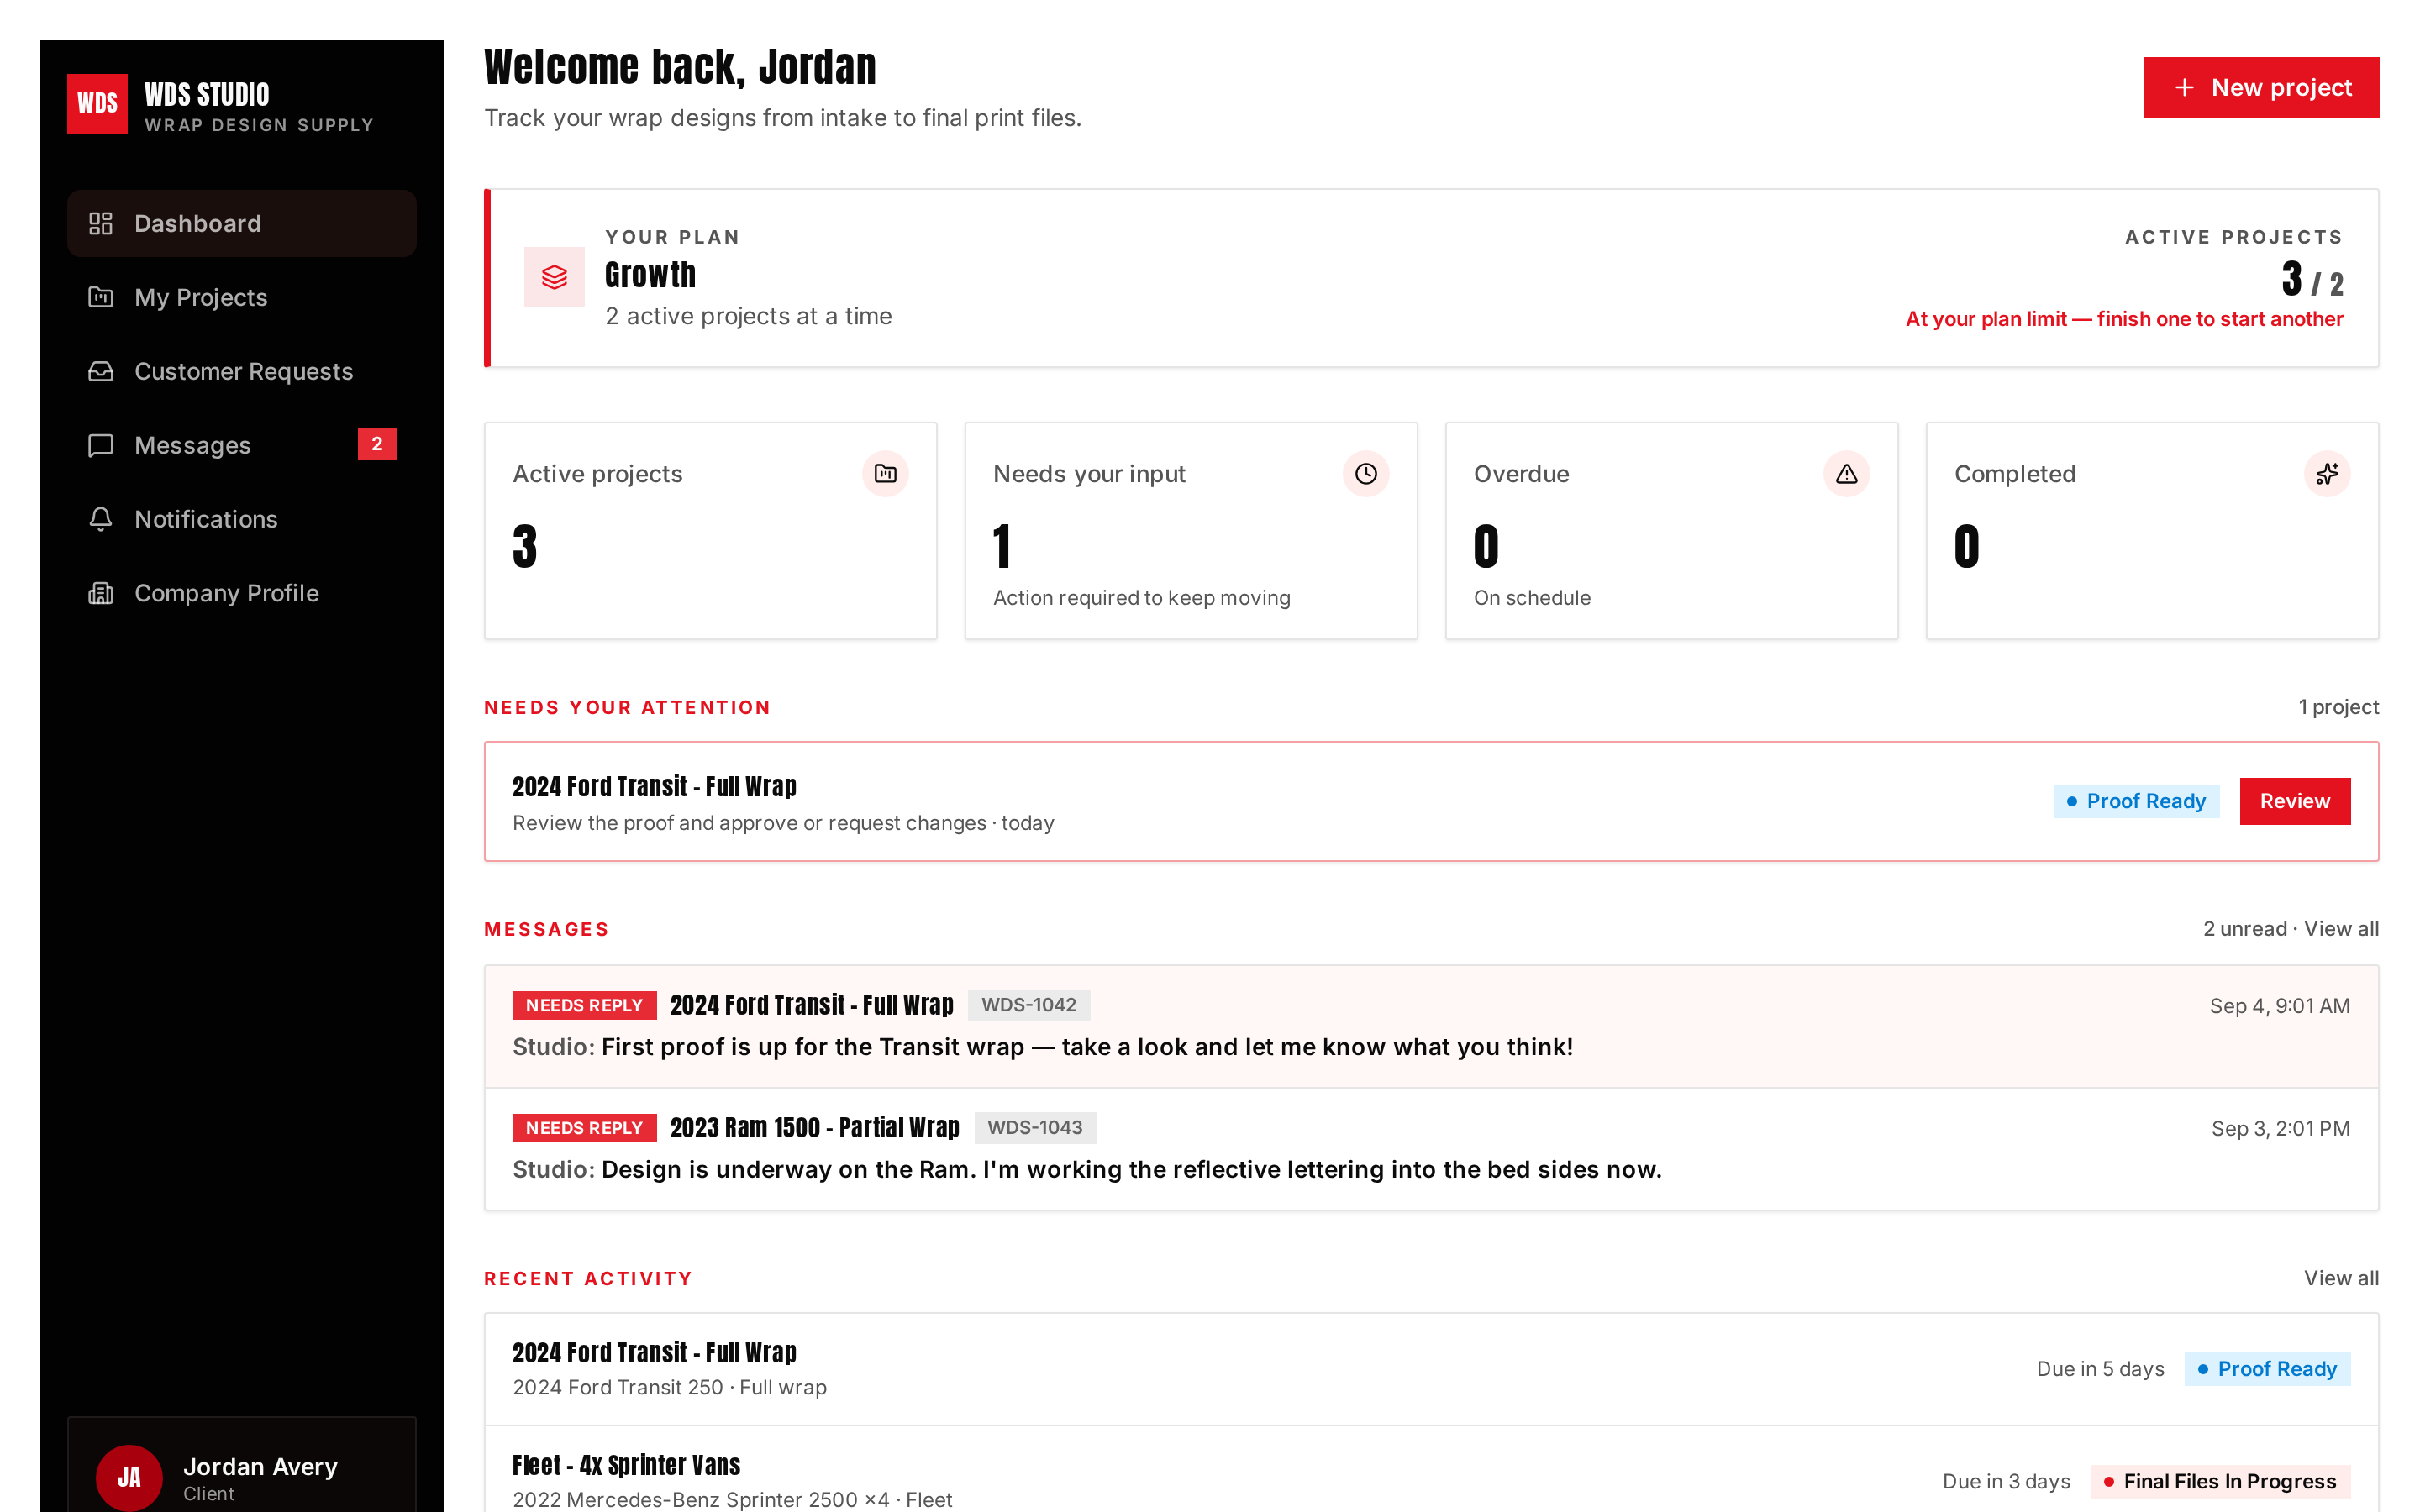Click the Customer Requests inbox icon

tap(101, 371)
